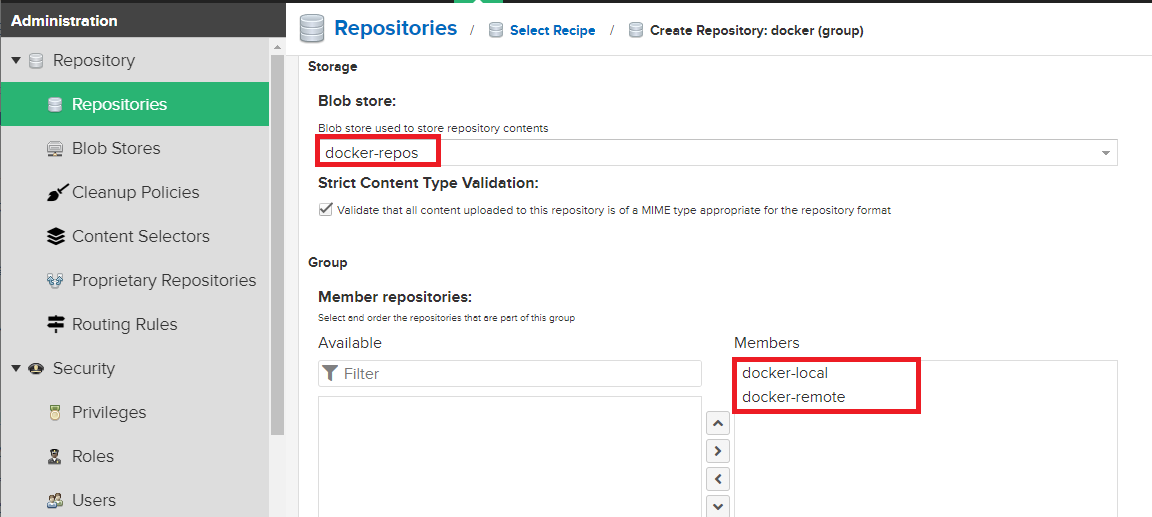Click the Routing Rules signpost icon
The height and width of the screenshot is (517, 1152).
[x=55, y=325]
